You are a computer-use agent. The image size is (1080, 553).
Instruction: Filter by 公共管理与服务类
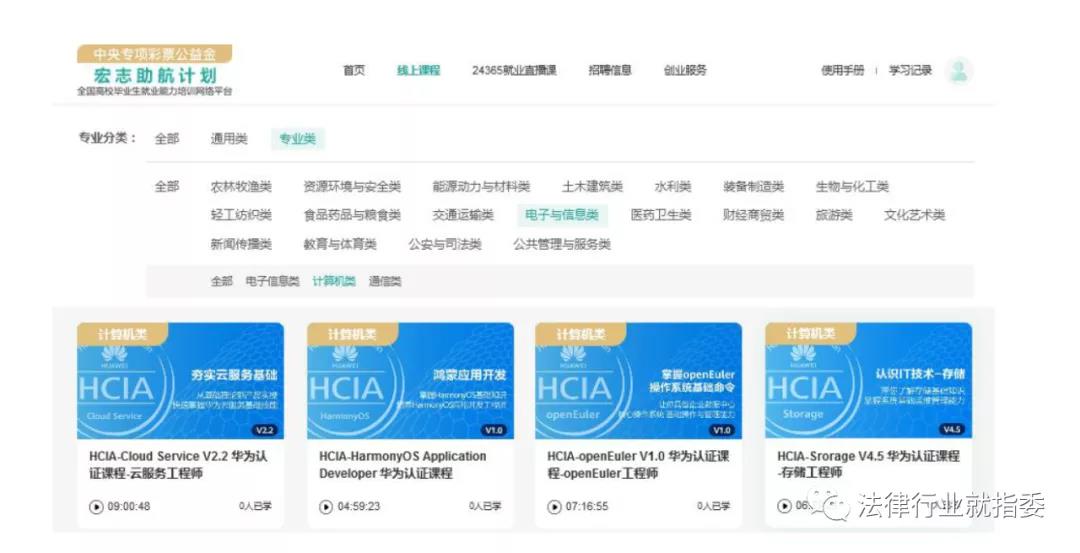point(561,244)
